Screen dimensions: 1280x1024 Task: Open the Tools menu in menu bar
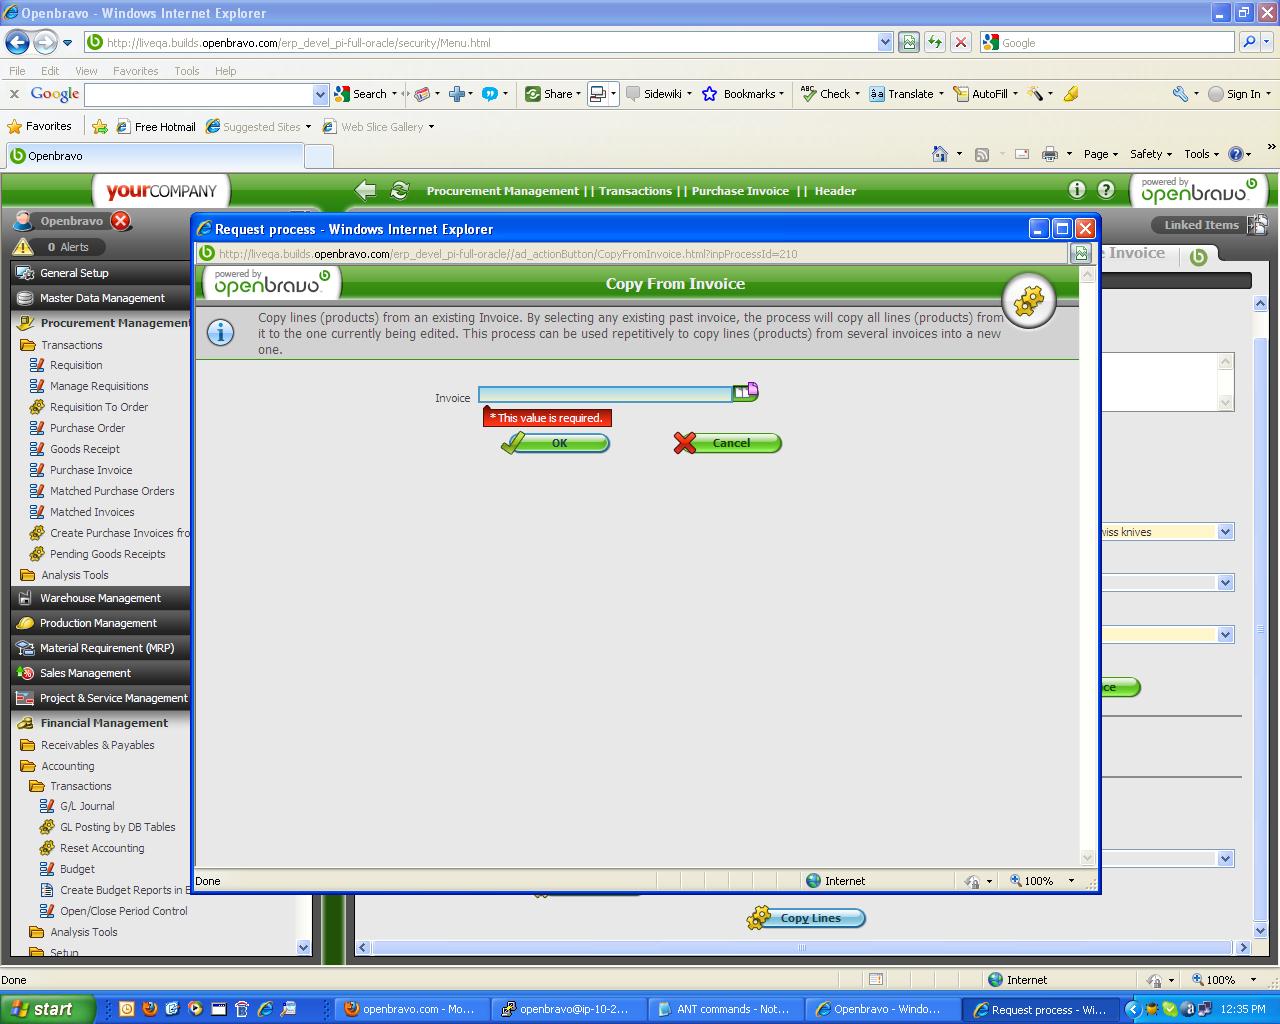tap(186, 71)
